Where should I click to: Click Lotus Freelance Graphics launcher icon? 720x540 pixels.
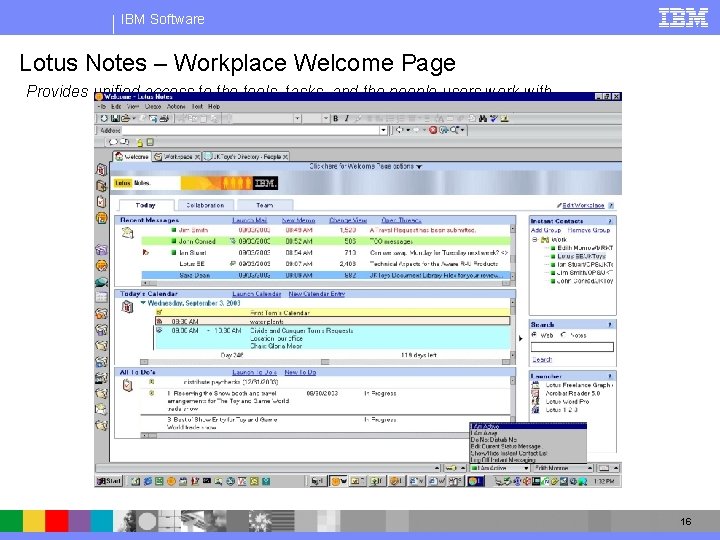[x=535, y=385]
